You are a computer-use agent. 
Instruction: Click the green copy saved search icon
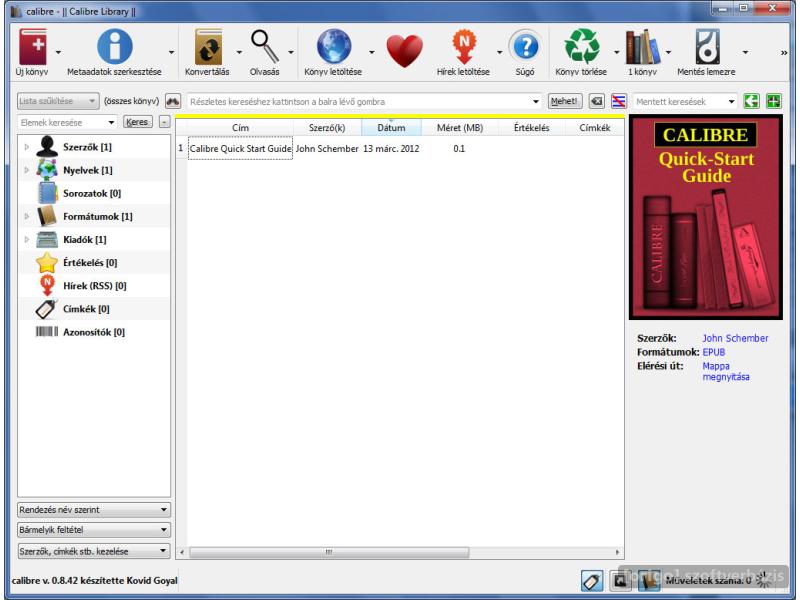tap(751, 101)
